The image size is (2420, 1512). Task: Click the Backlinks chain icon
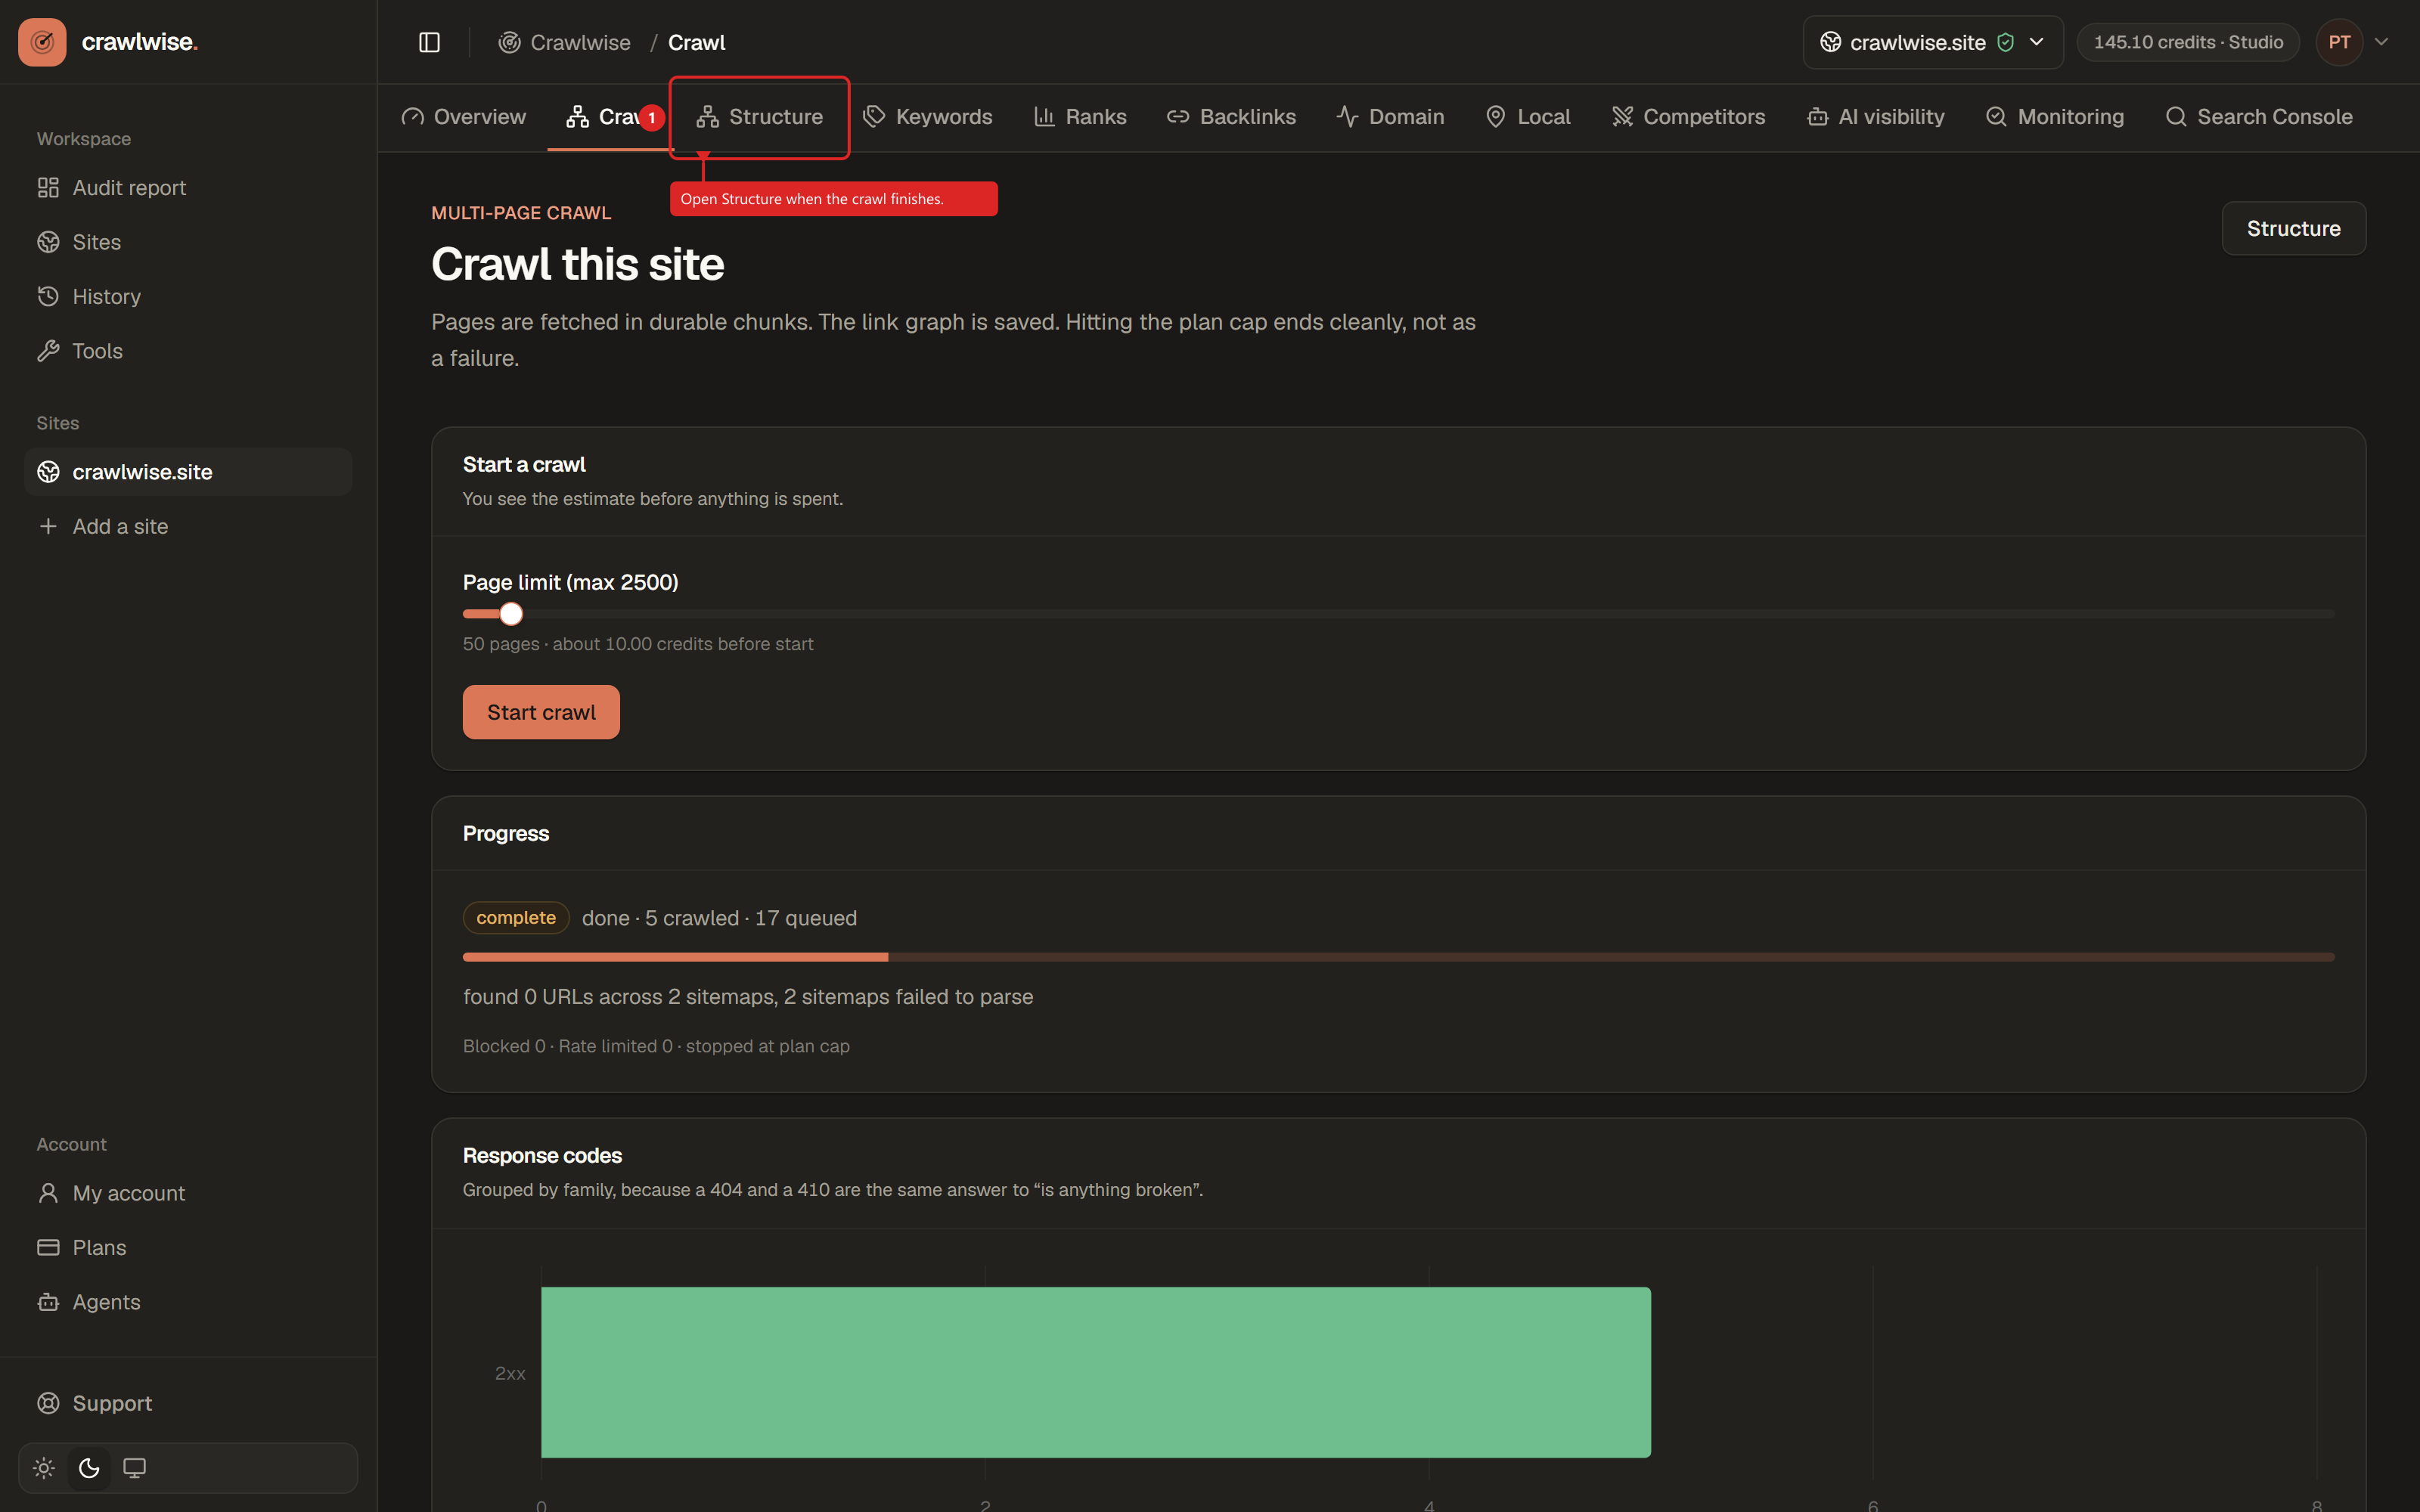(x=1178, y=117)
